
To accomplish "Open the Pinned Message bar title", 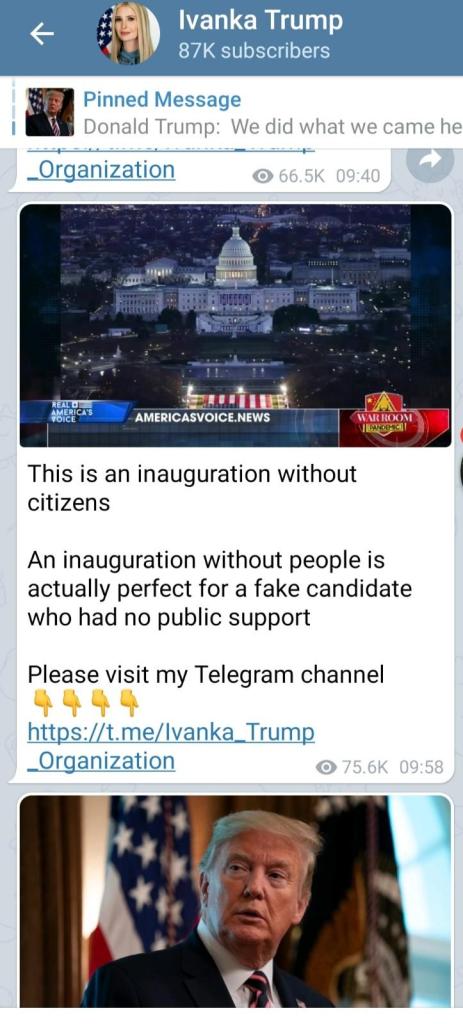I will click(x=162, y=100).
